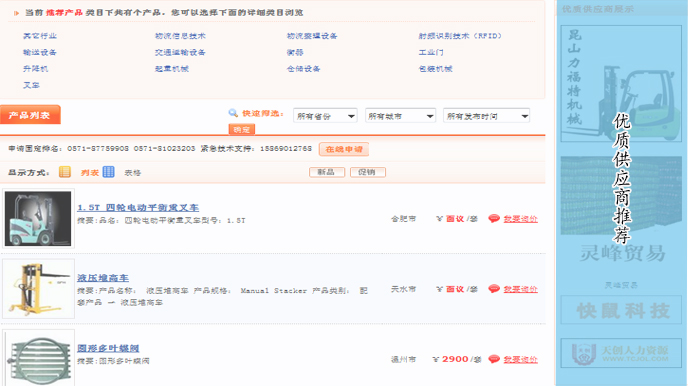This screenshot has width=688, height=386.
Task: Open the round multi-blade valve thumbnail
Action: [x=38, y=359]
